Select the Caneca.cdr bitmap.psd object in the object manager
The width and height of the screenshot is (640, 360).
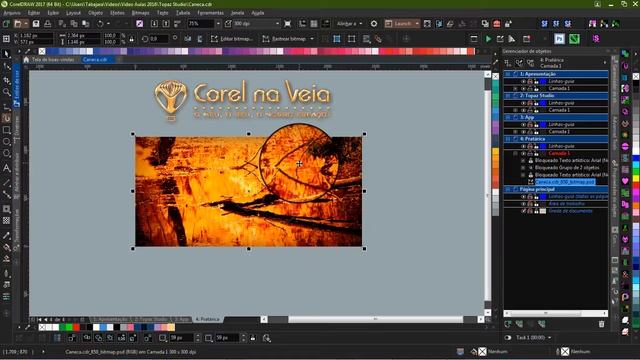click(x=565, y=182)
